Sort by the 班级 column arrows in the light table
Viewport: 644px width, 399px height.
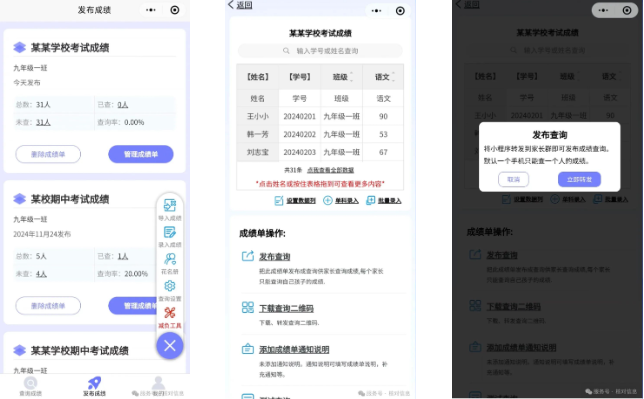pyautogui.click(x=352, y=77)
